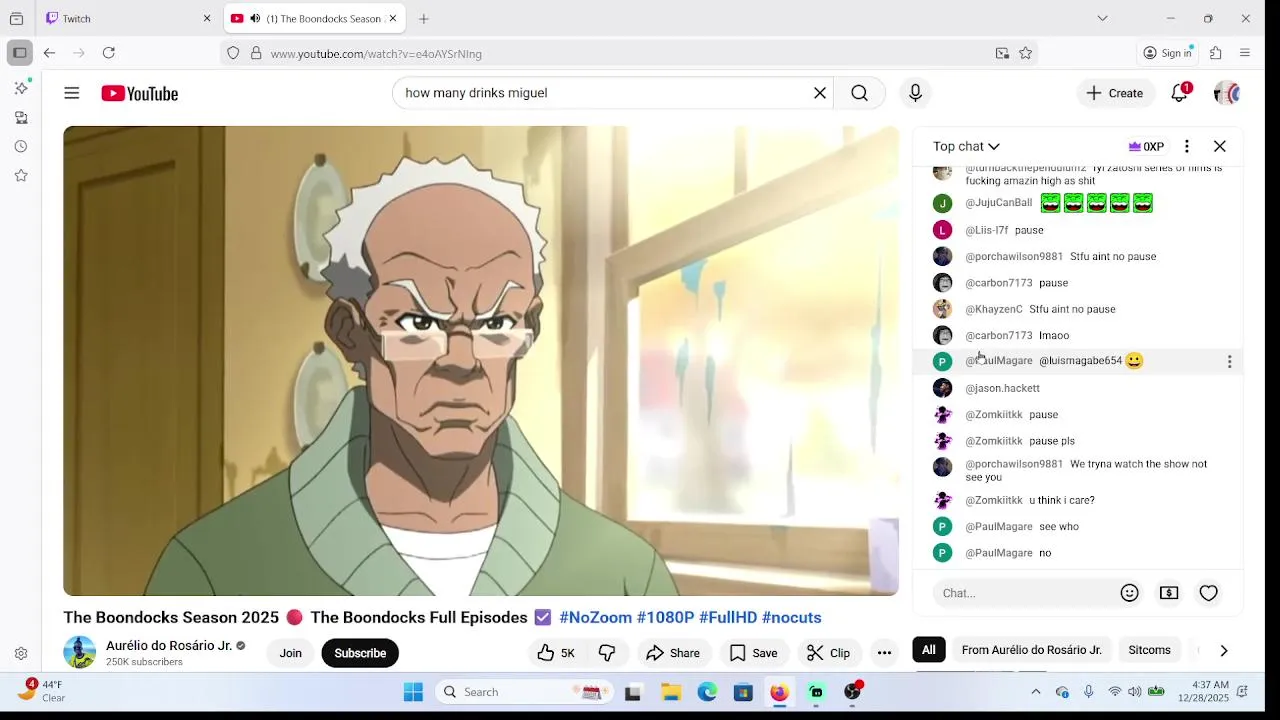The width and height of the screenshot is (1280, 720).
Task: Show next suggestion chips with the arrow
Action: pyautogui.click(x=1223, y=650)
